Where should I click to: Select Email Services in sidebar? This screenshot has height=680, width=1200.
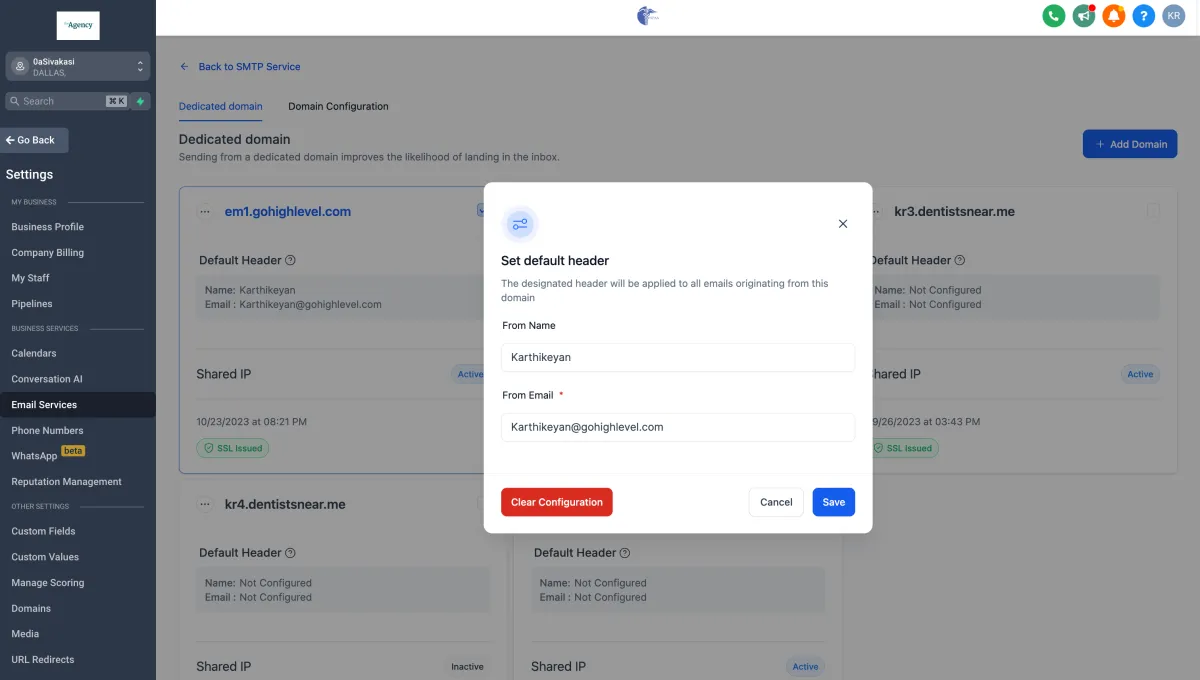[x=78, y=405]
